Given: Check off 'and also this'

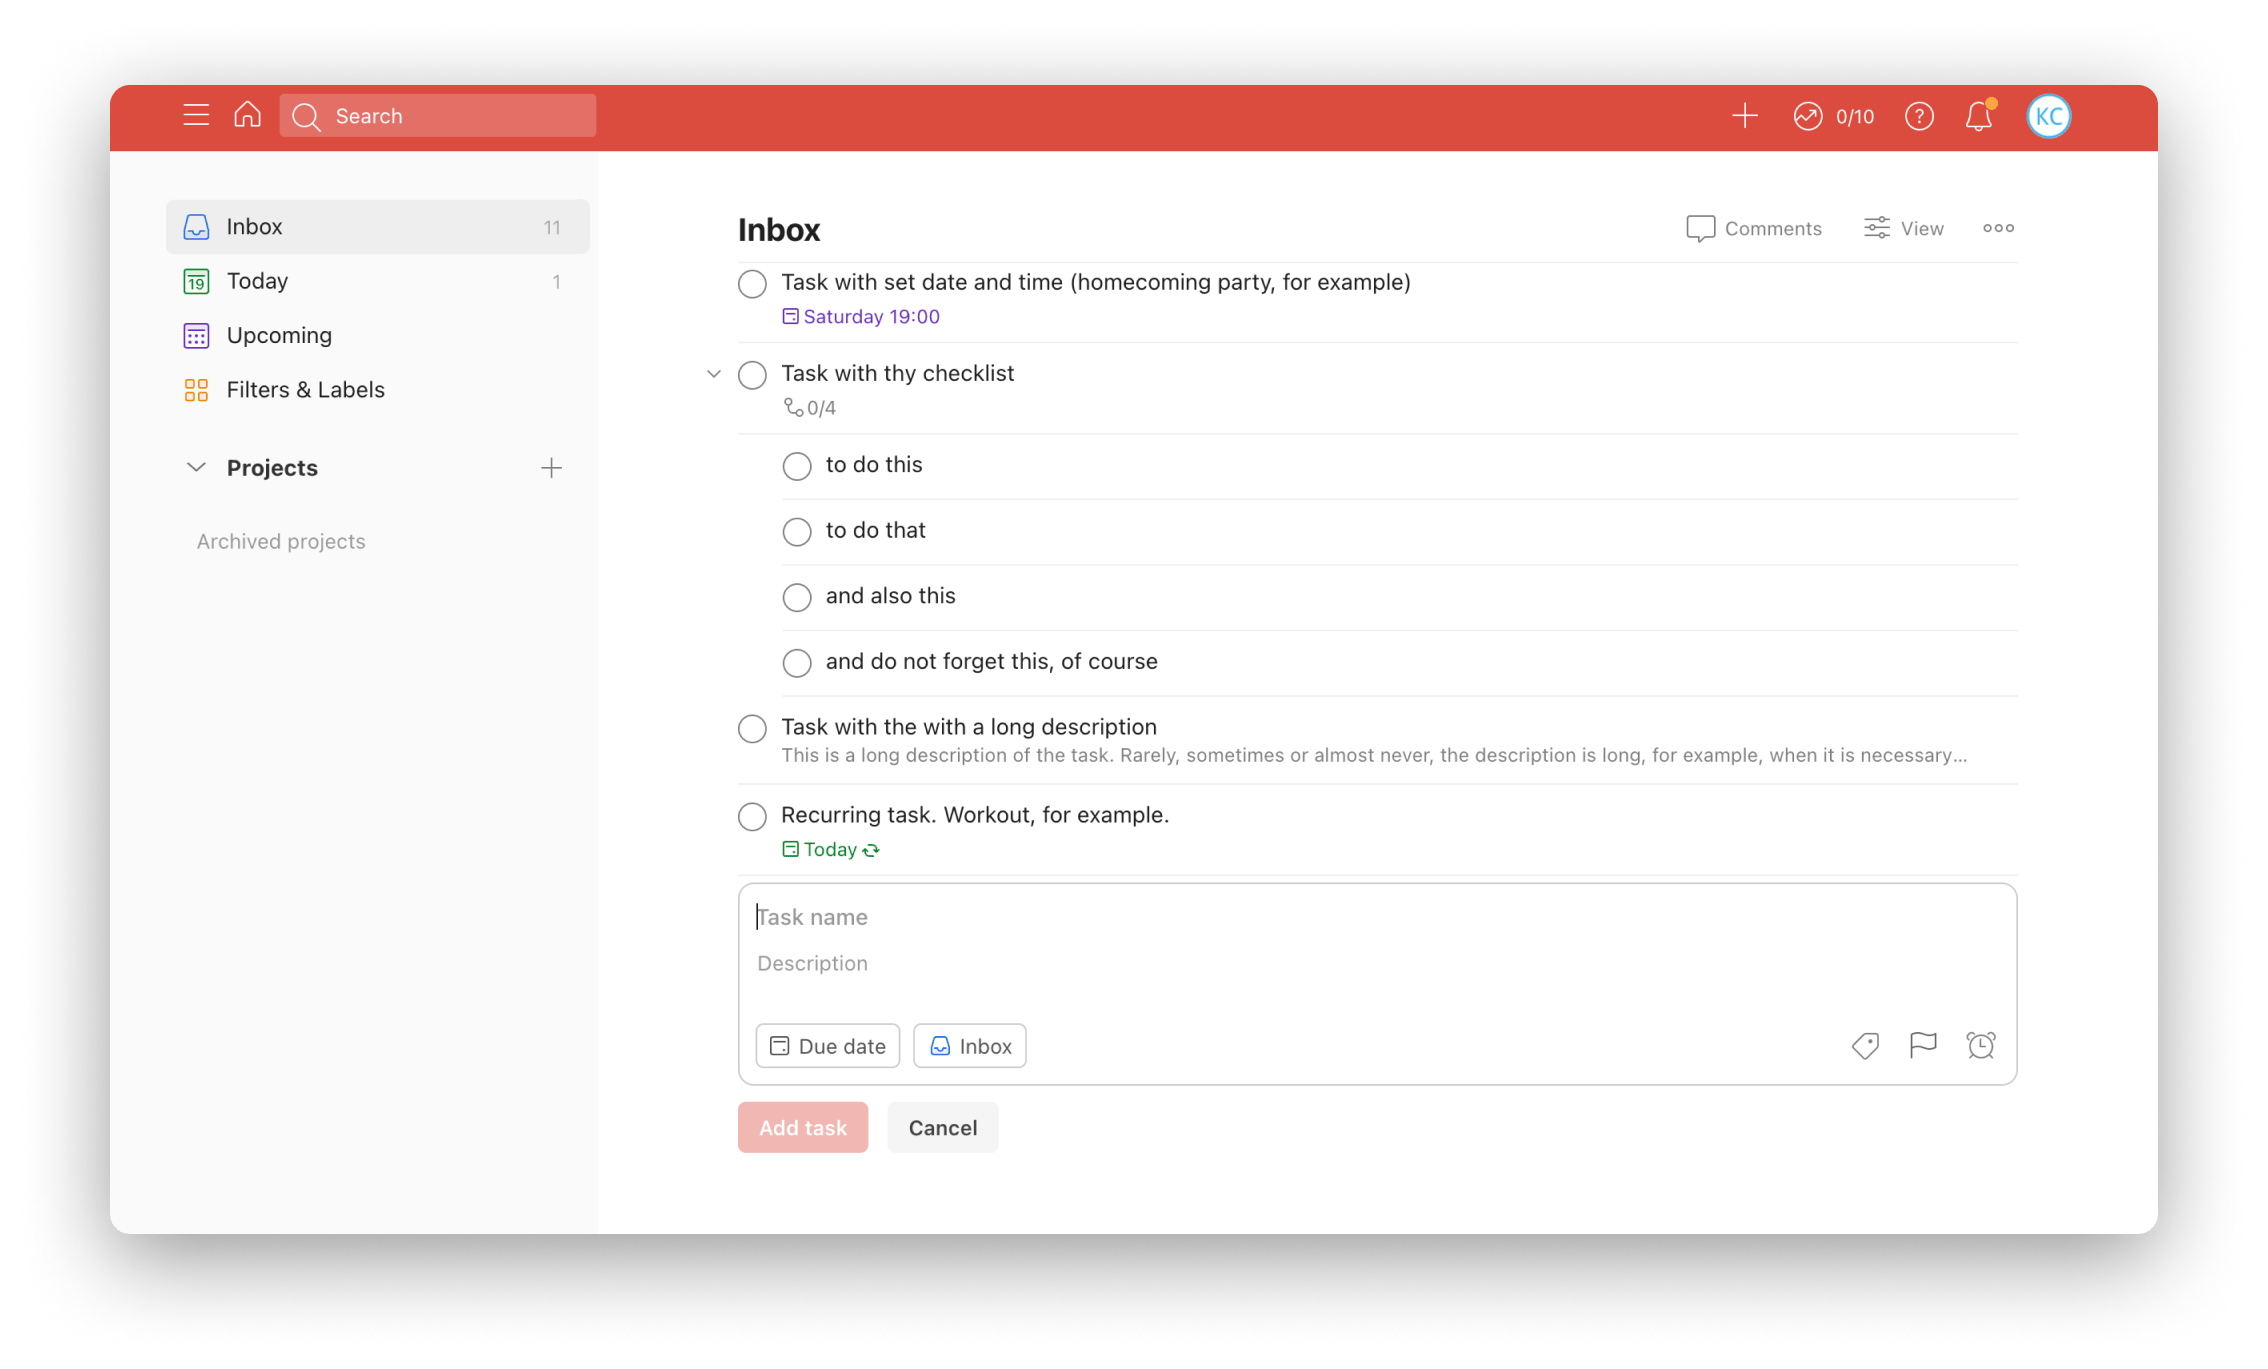Looking at the screenshot, I should (x=797, y=597).
